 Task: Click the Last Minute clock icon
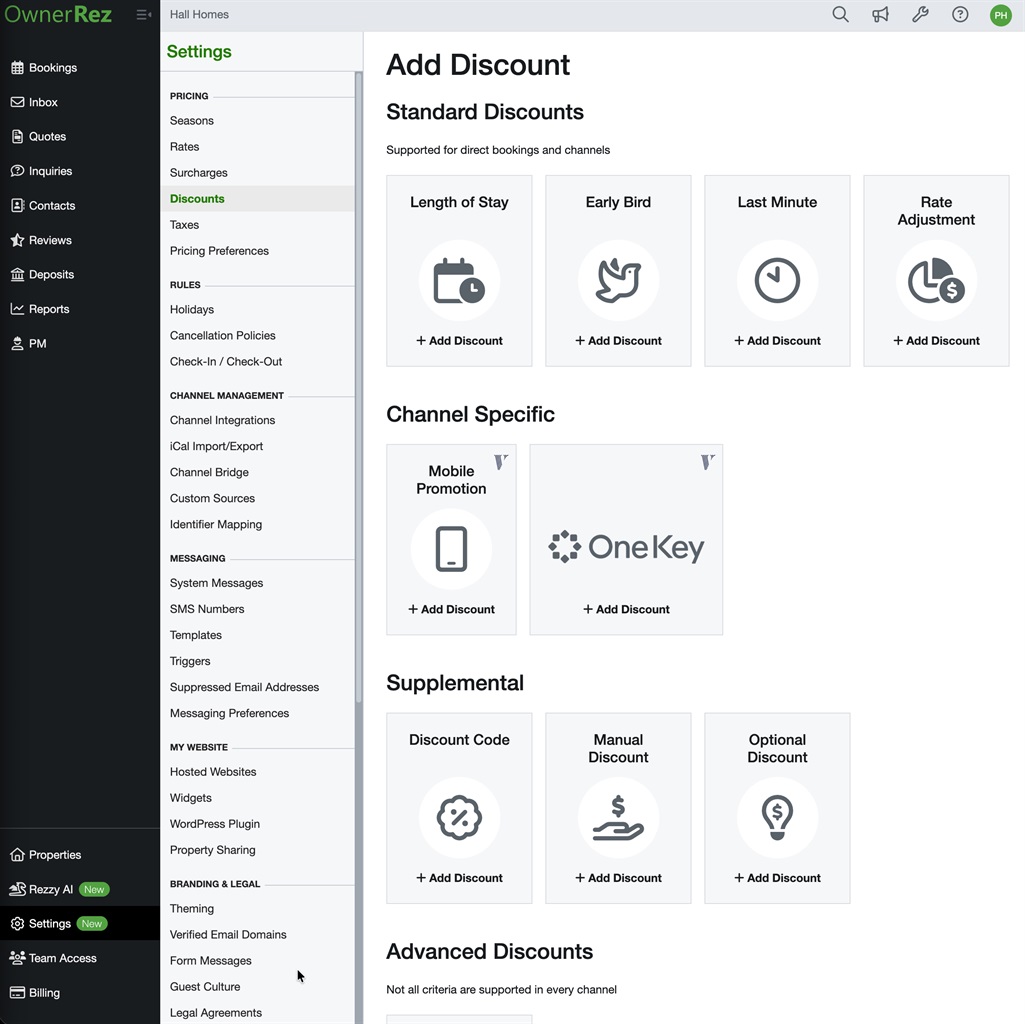[777, 281]
